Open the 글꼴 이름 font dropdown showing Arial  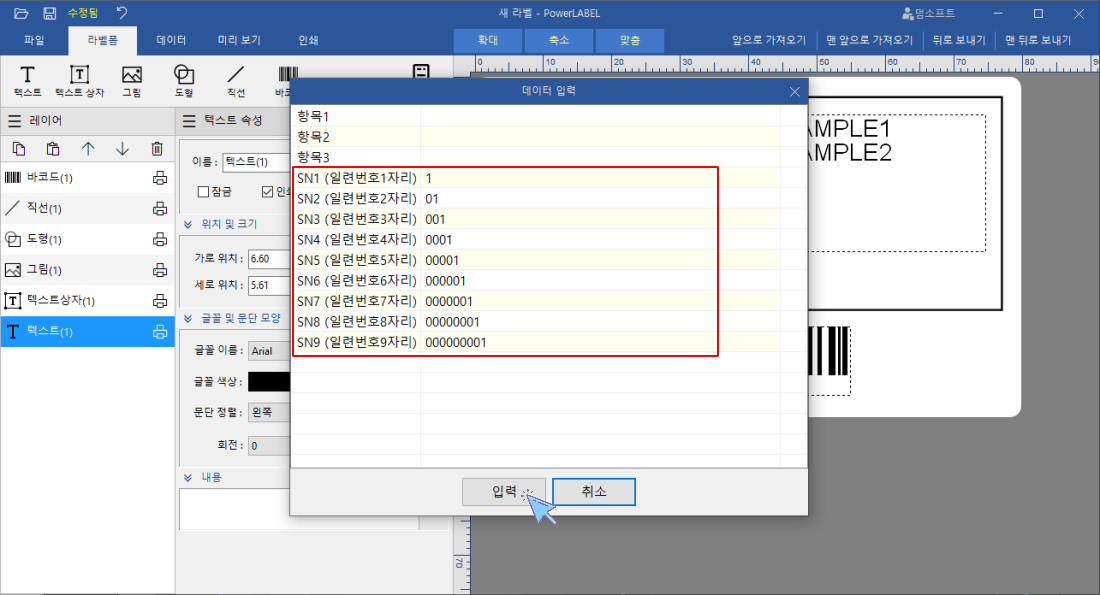click(x=266, y=351)
